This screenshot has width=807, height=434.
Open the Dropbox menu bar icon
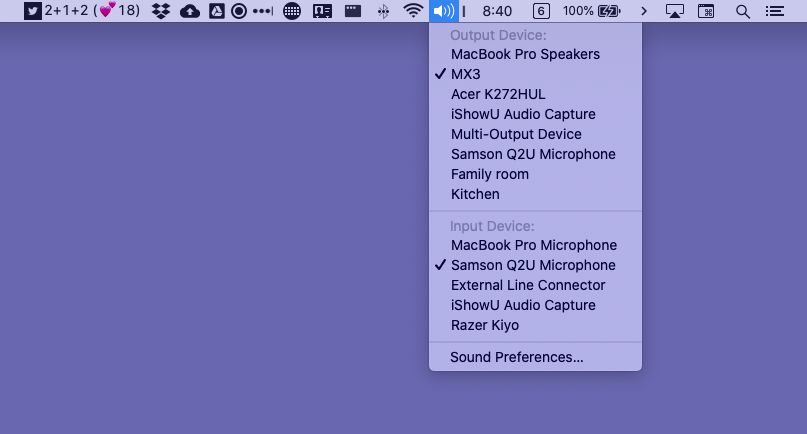pos(161,11)
